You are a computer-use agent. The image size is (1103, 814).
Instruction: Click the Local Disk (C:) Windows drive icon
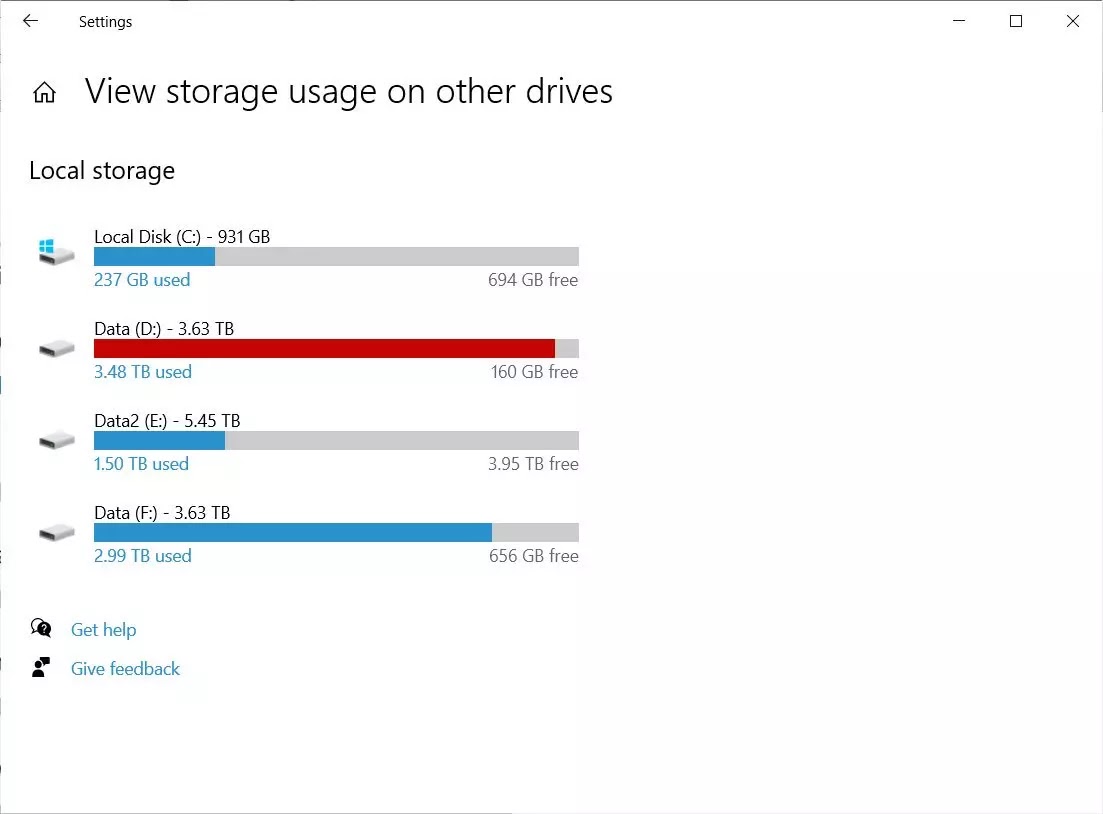(56, 251)
